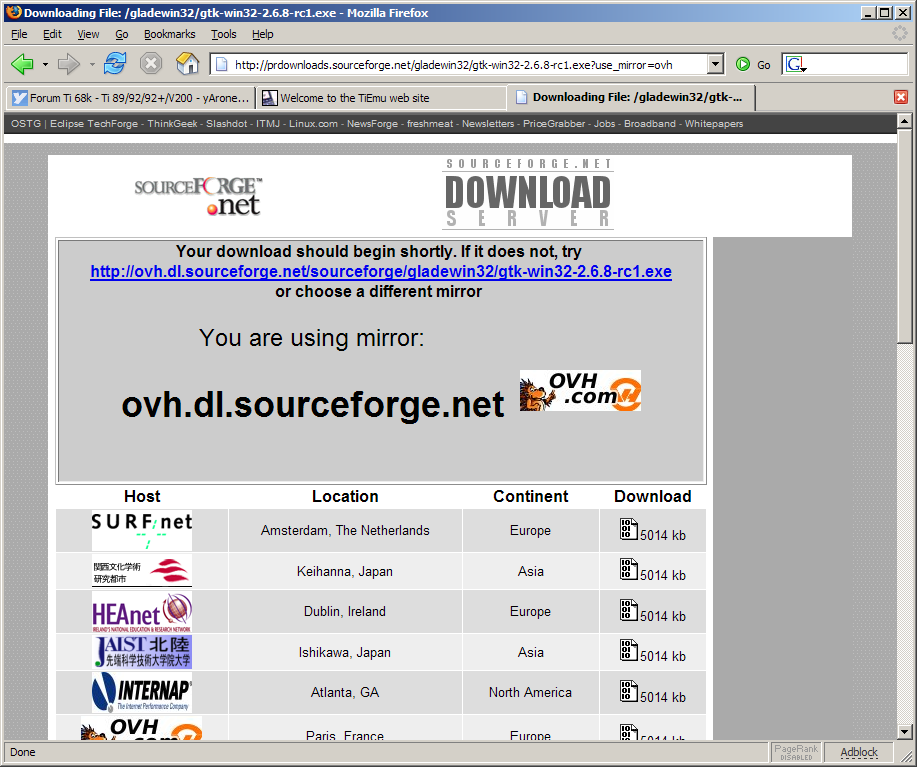Click the Google search engine icon
The height and width of the screenshot is (767, 917).
(x=795, y=64)
